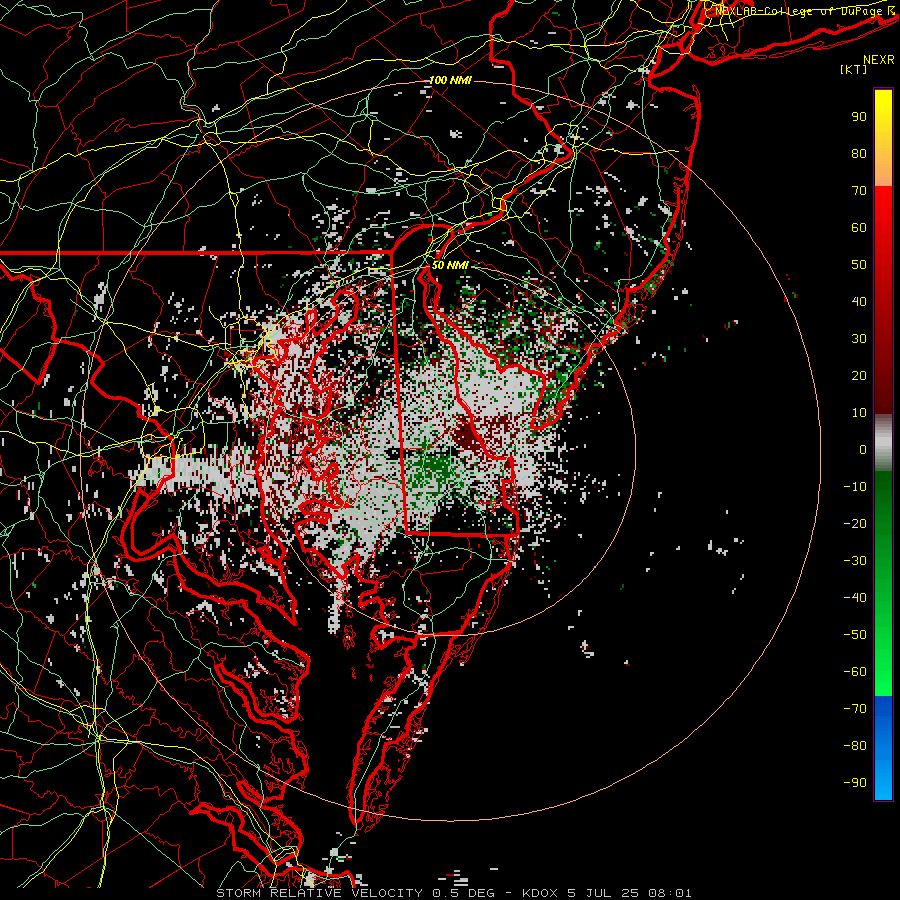This screenshot has width=900, height=900.
Task: Click the 30 value on the velocity scale
Action: (859, 339)
